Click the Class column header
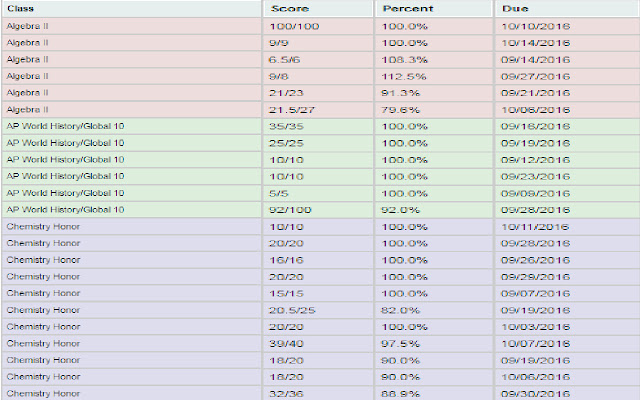This screenshot has height=400, width=640. pos(20,9)
